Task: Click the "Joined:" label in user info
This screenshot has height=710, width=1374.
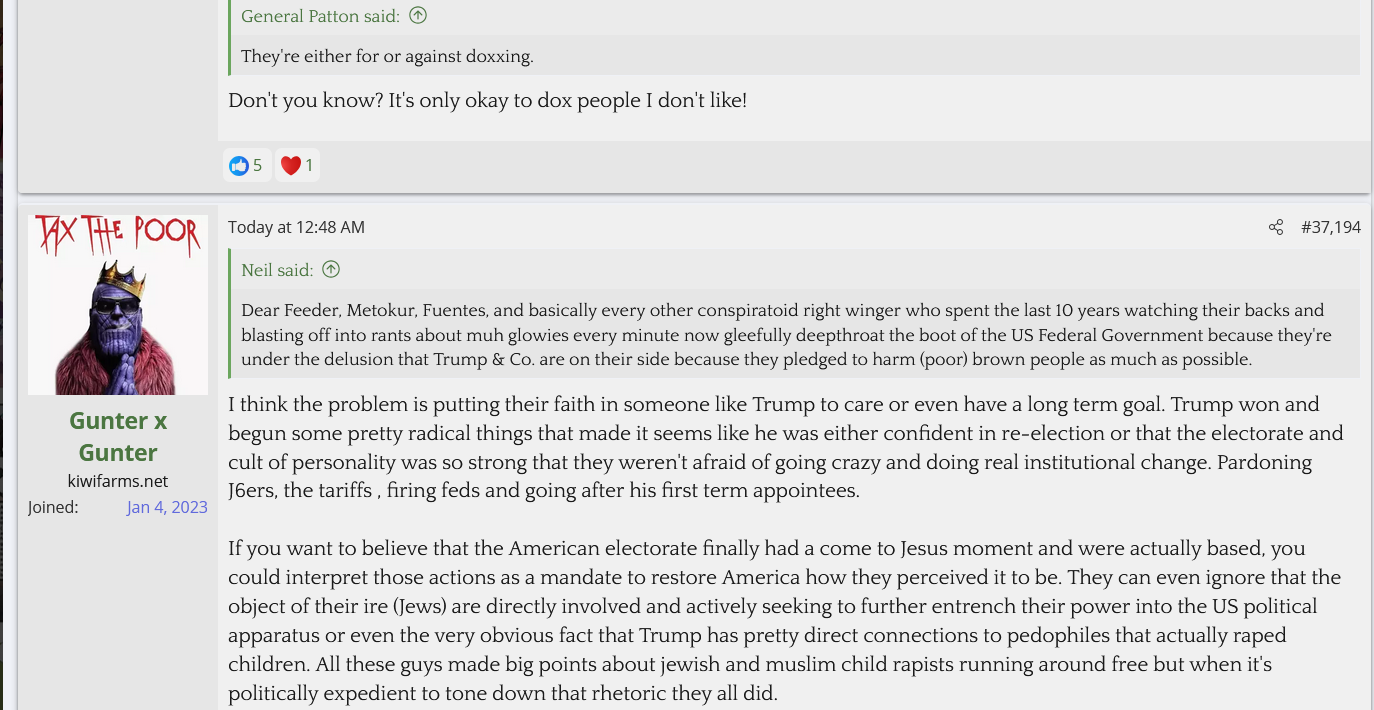Action: 53,507
